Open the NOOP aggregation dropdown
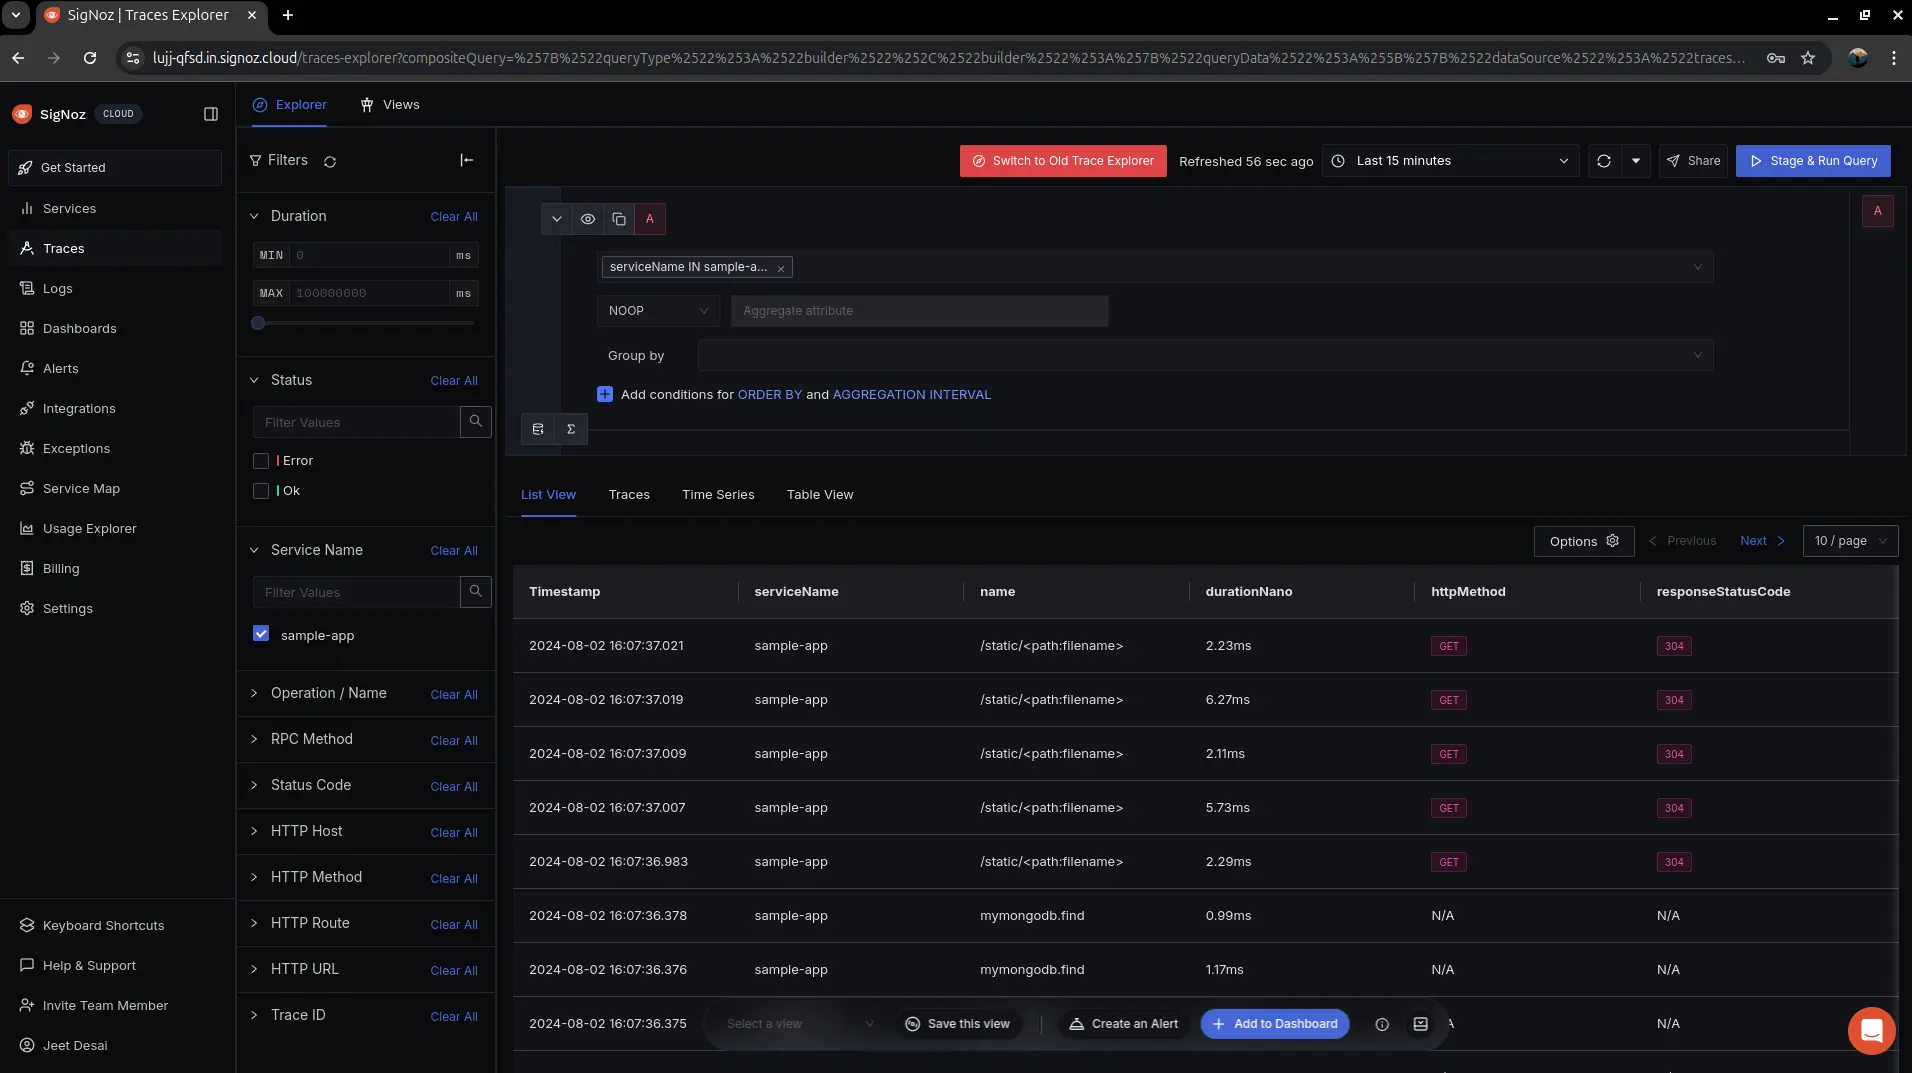Viewport: 1912px width, 1073px height. [658, 311]
